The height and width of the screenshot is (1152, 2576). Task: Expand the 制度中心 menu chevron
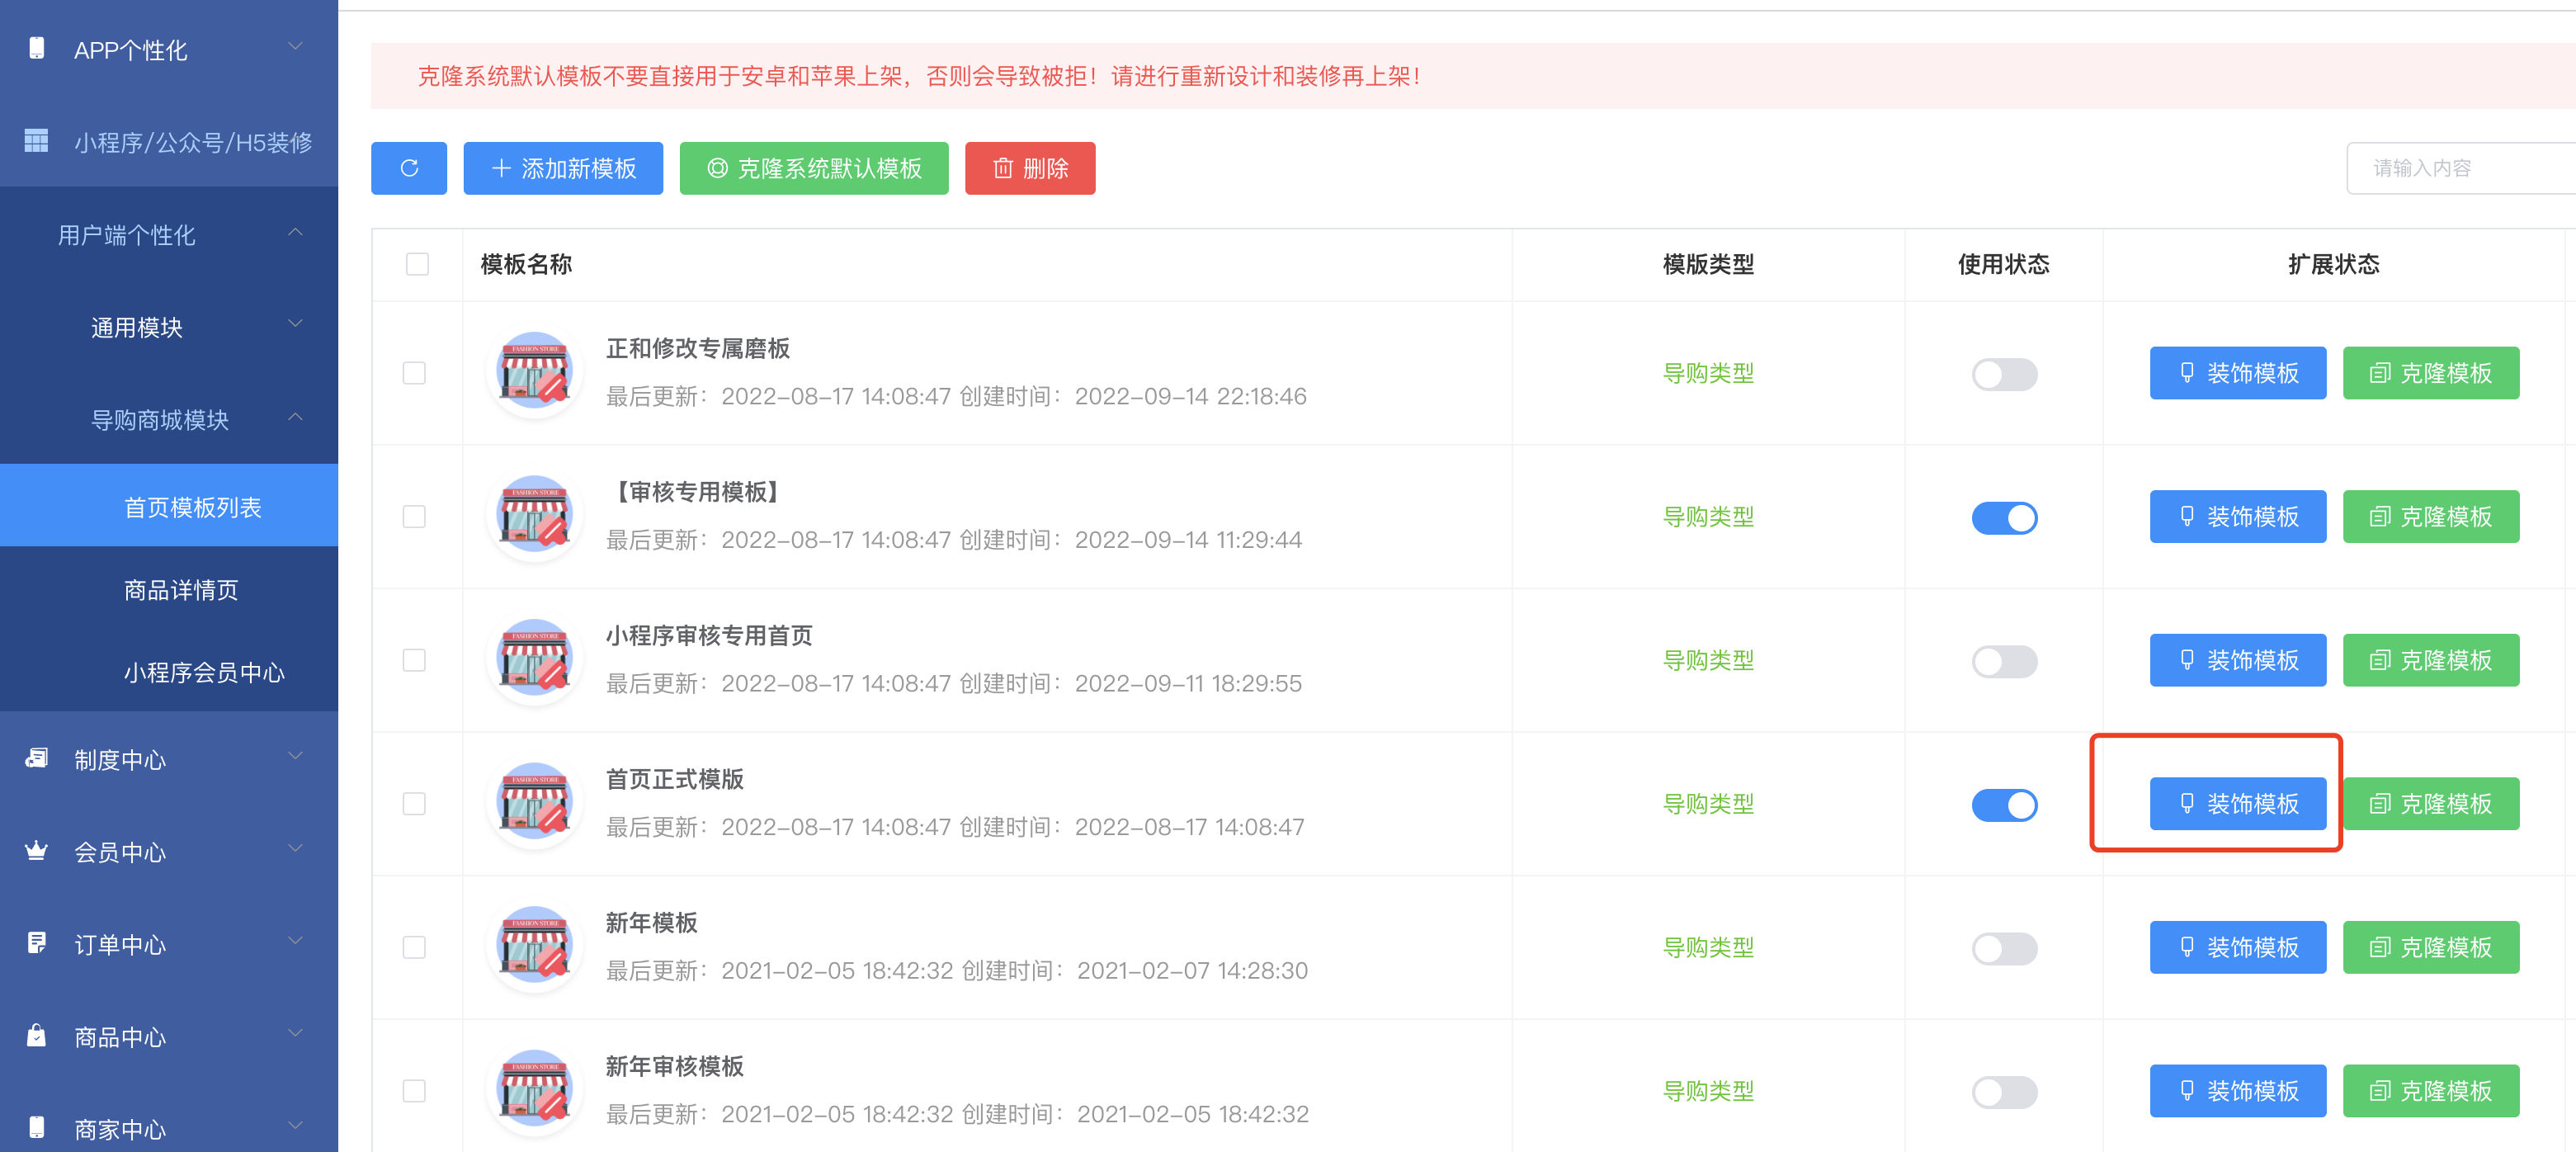tap(295, 756)
